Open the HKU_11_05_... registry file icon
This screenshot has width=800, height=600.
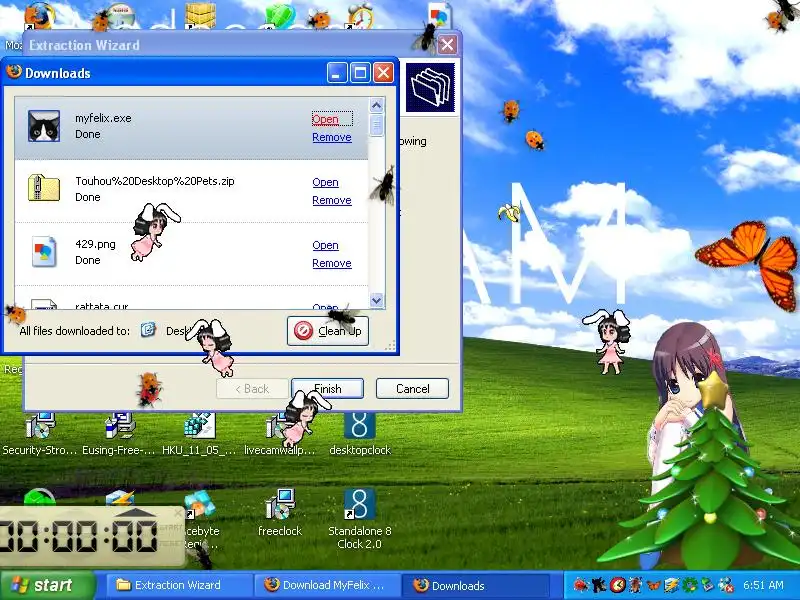tap(199, 427)
